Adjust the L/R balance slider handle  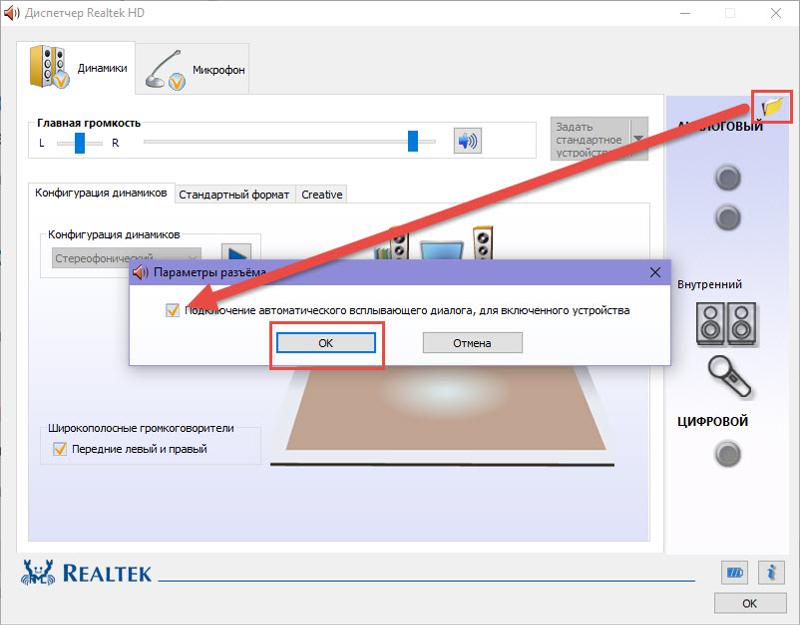click(x=80, y=143)
